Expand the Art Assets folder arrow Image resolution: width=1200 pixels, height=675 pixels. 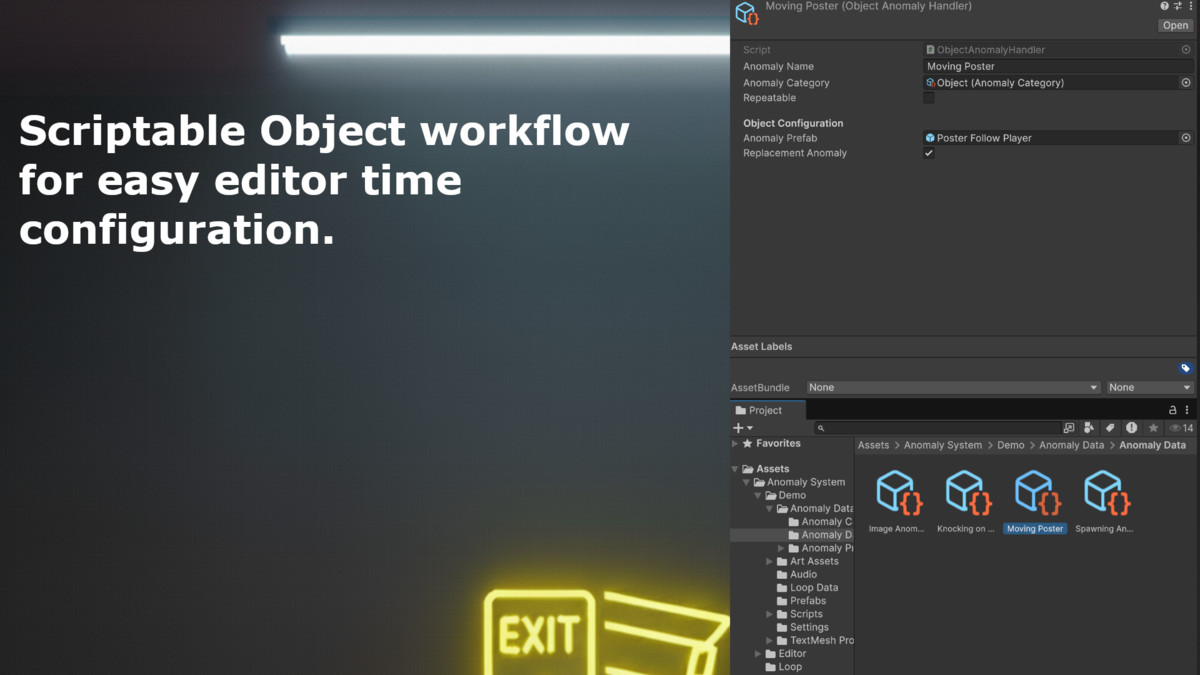click(x=769, y=561)
